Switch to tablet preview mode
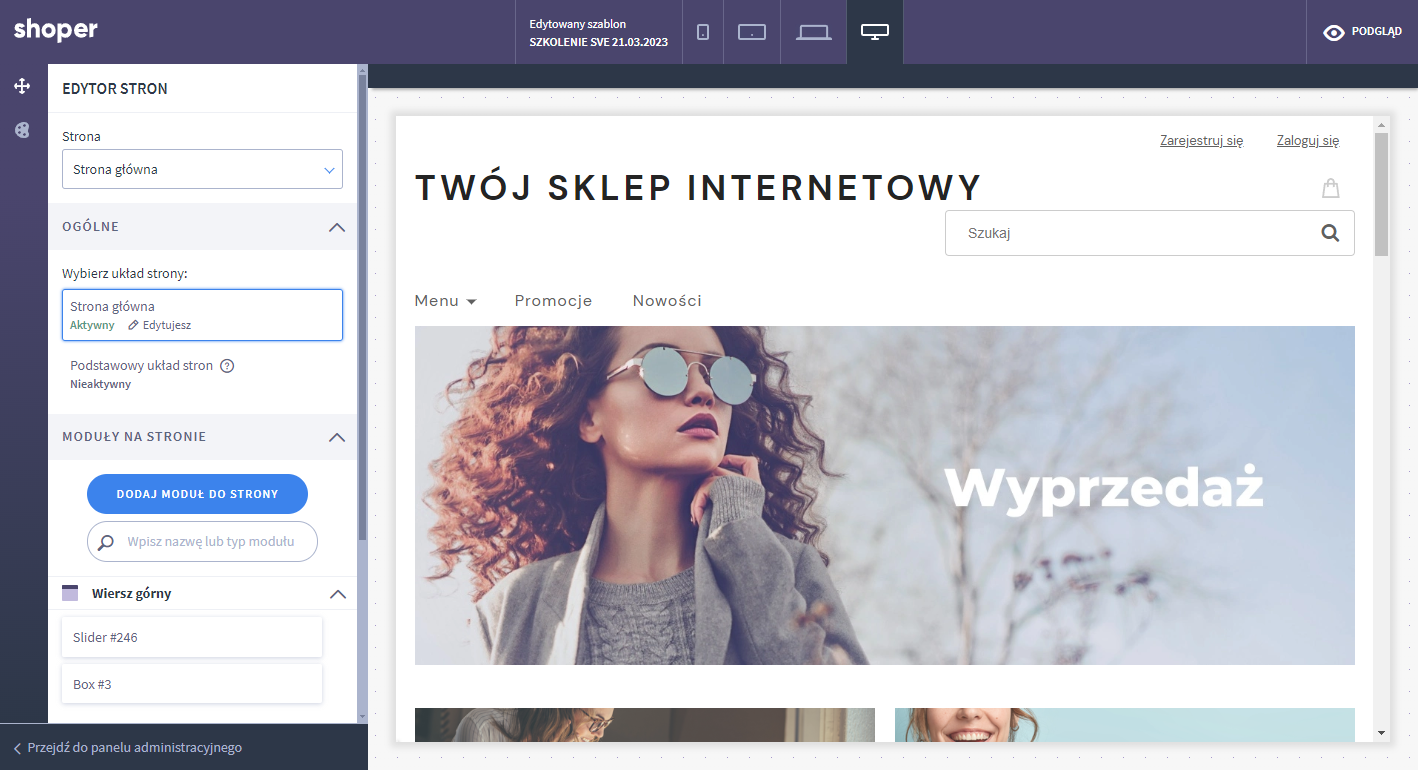The height and width of the screenshot is (770, 1418). 751,32
